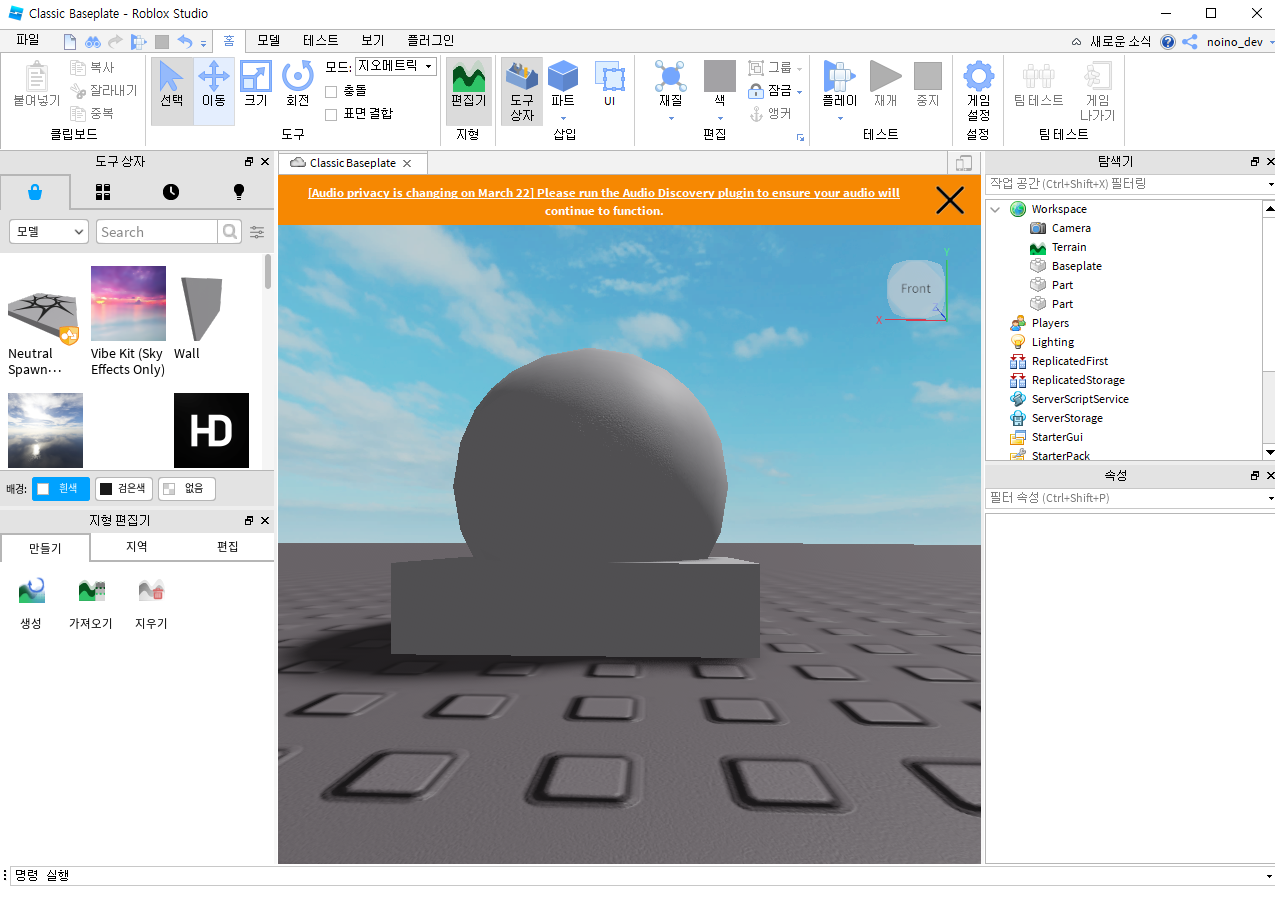Open the 모델 category dropdown in toolbox
This screenshot has width=1275, height=911.
coord(49,232)
